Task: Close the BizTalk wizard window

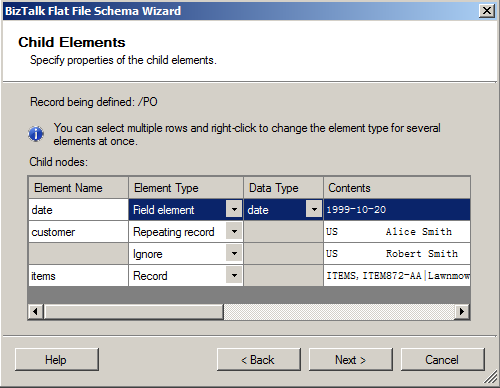Action: point(487,11)
